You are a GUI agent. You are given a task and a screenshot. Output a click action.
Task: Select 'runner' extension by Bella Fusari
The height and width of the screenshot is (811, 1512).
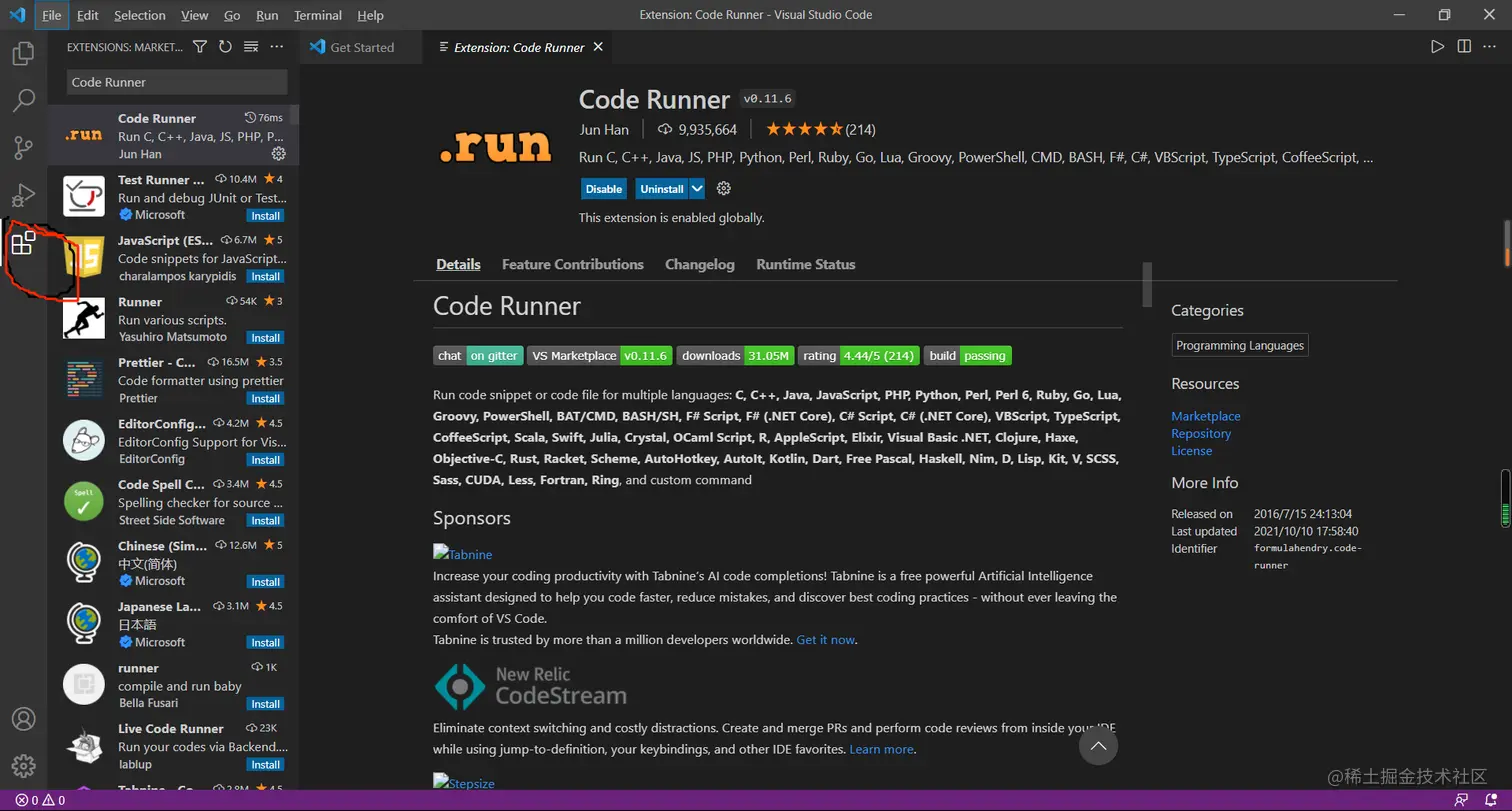click(174, 685)
